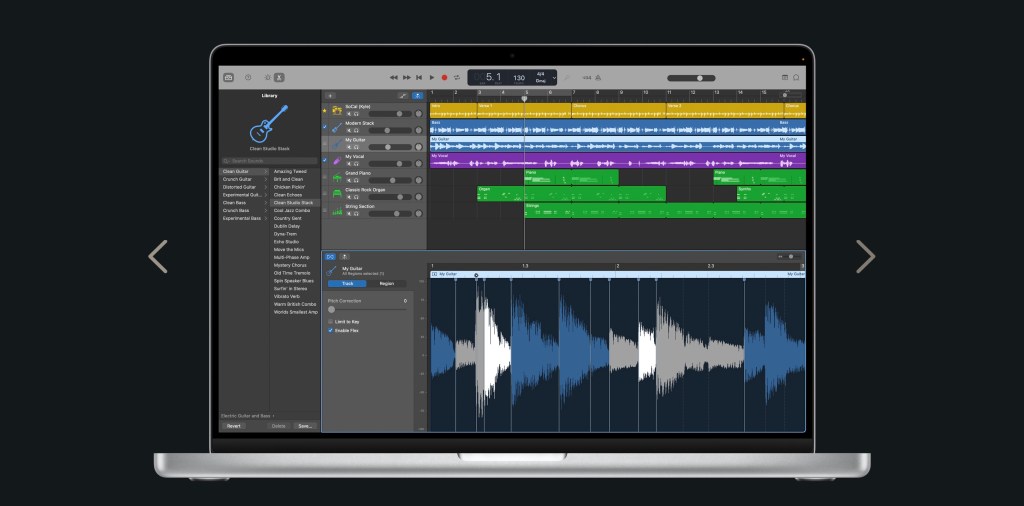Click the Save... button in Library
Viewport: 1024px width, 506px height.
[305, 425]
